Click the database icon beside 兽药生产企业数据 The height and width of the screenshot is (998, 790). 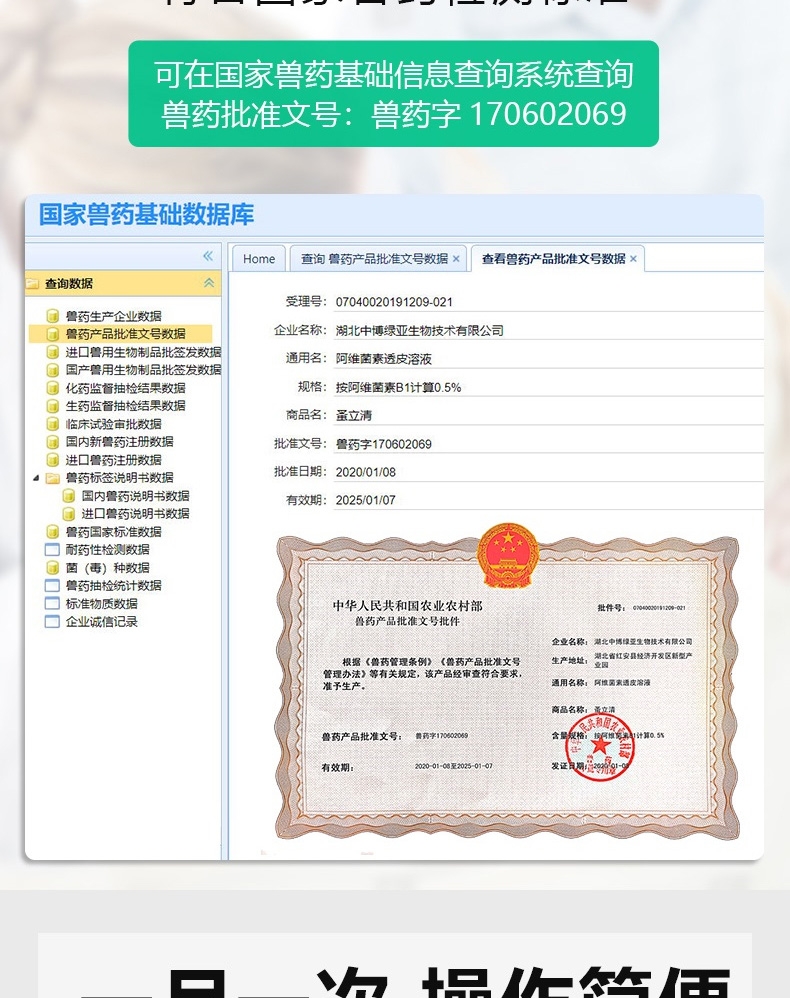tap(53, 316)
